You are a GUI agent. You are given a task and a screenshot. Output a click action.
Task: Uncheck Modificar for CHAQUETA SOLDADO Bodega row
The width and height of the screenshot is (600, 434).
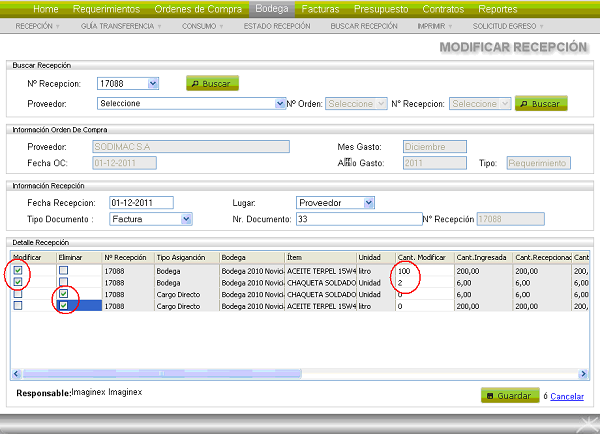[18, 282]
